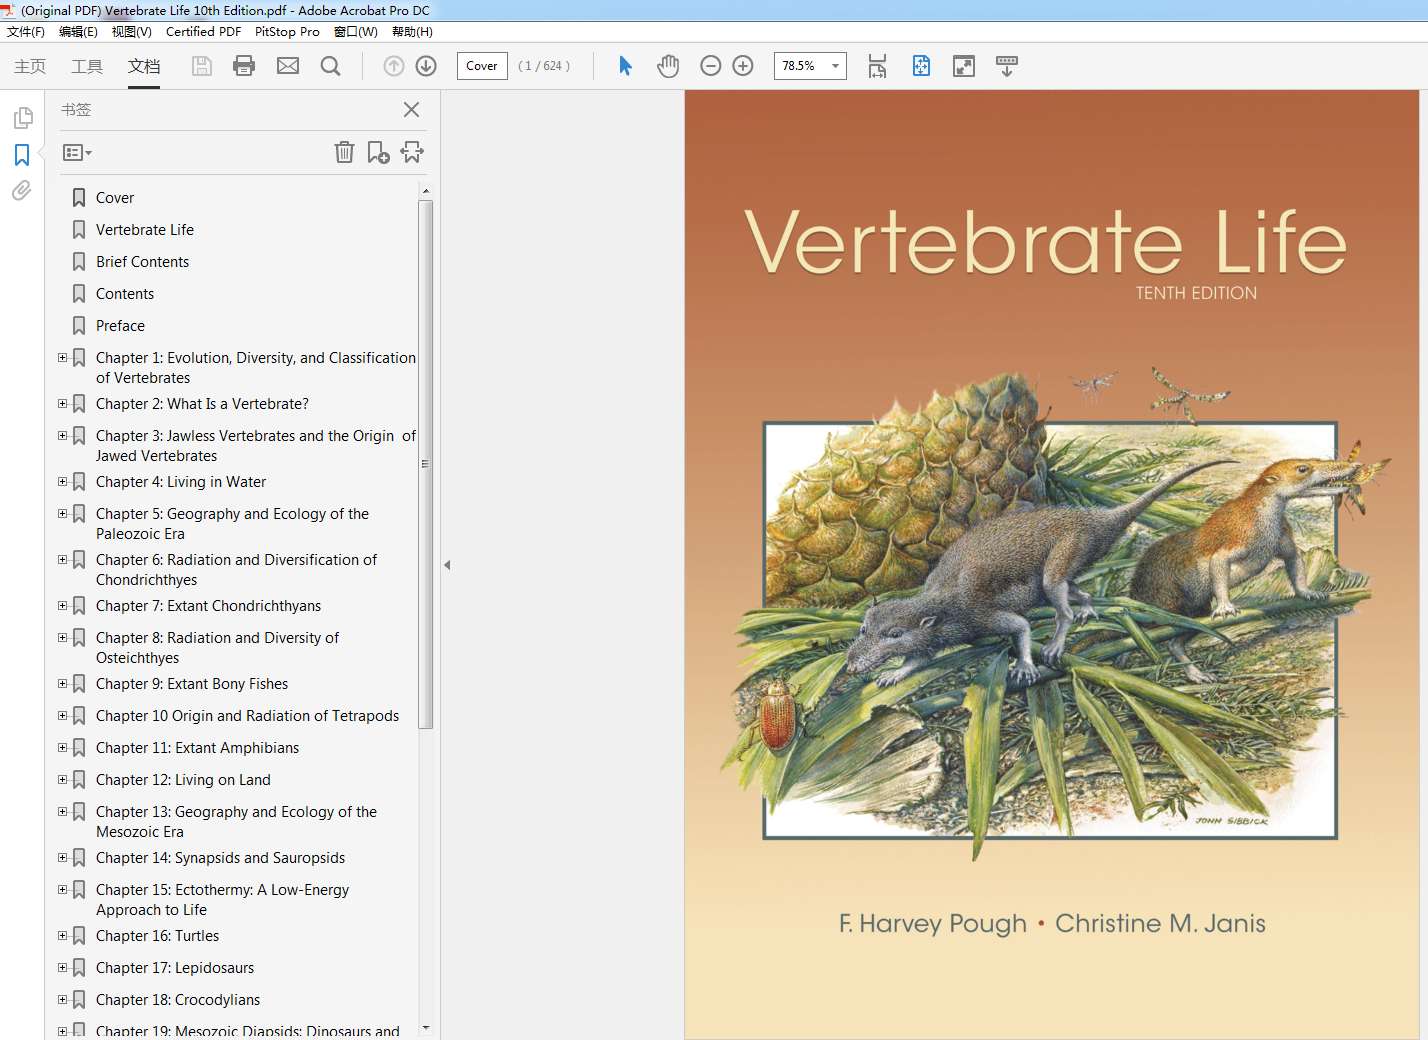
Task: Toggle the Bookmarks sidebar panel
Action: (21, 155)
